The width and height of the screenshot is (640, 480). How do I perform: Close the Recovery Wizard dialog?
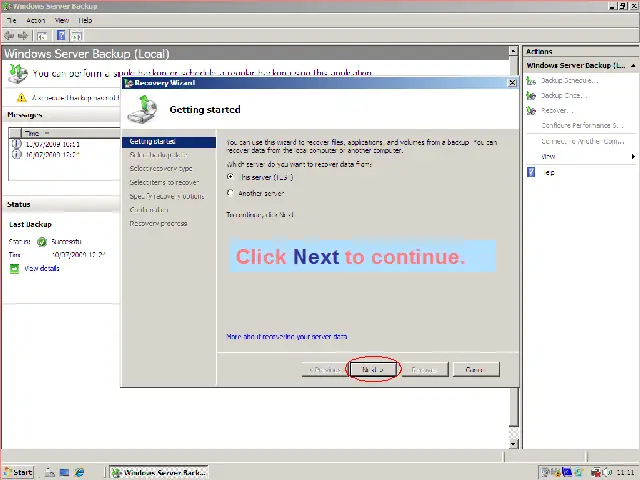pyautogui.click(x=512, y=83)
